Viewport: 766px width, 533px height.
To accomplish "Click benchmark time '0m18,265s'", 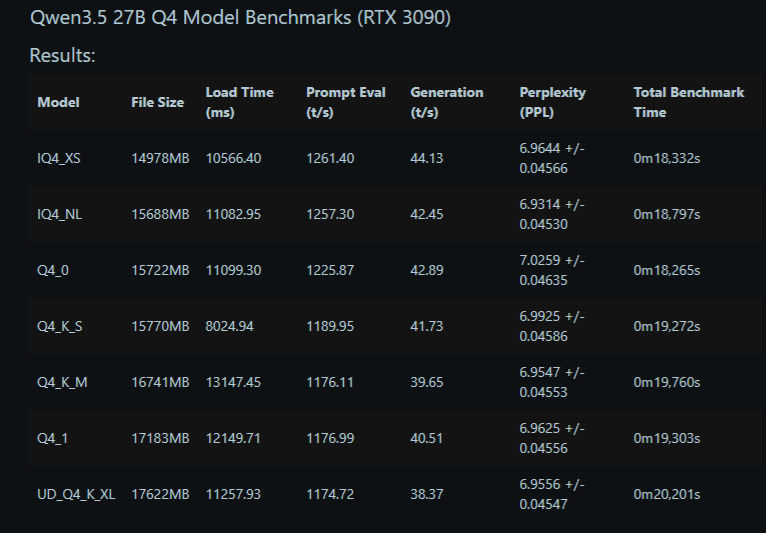I will [x=666, y=270].
